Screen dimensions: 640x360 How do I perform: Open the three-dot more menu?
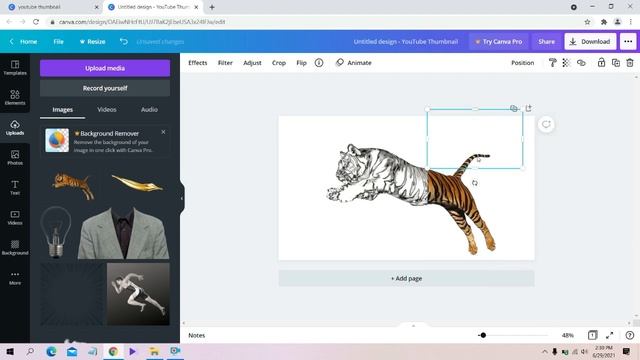click(x=628, y=42)
